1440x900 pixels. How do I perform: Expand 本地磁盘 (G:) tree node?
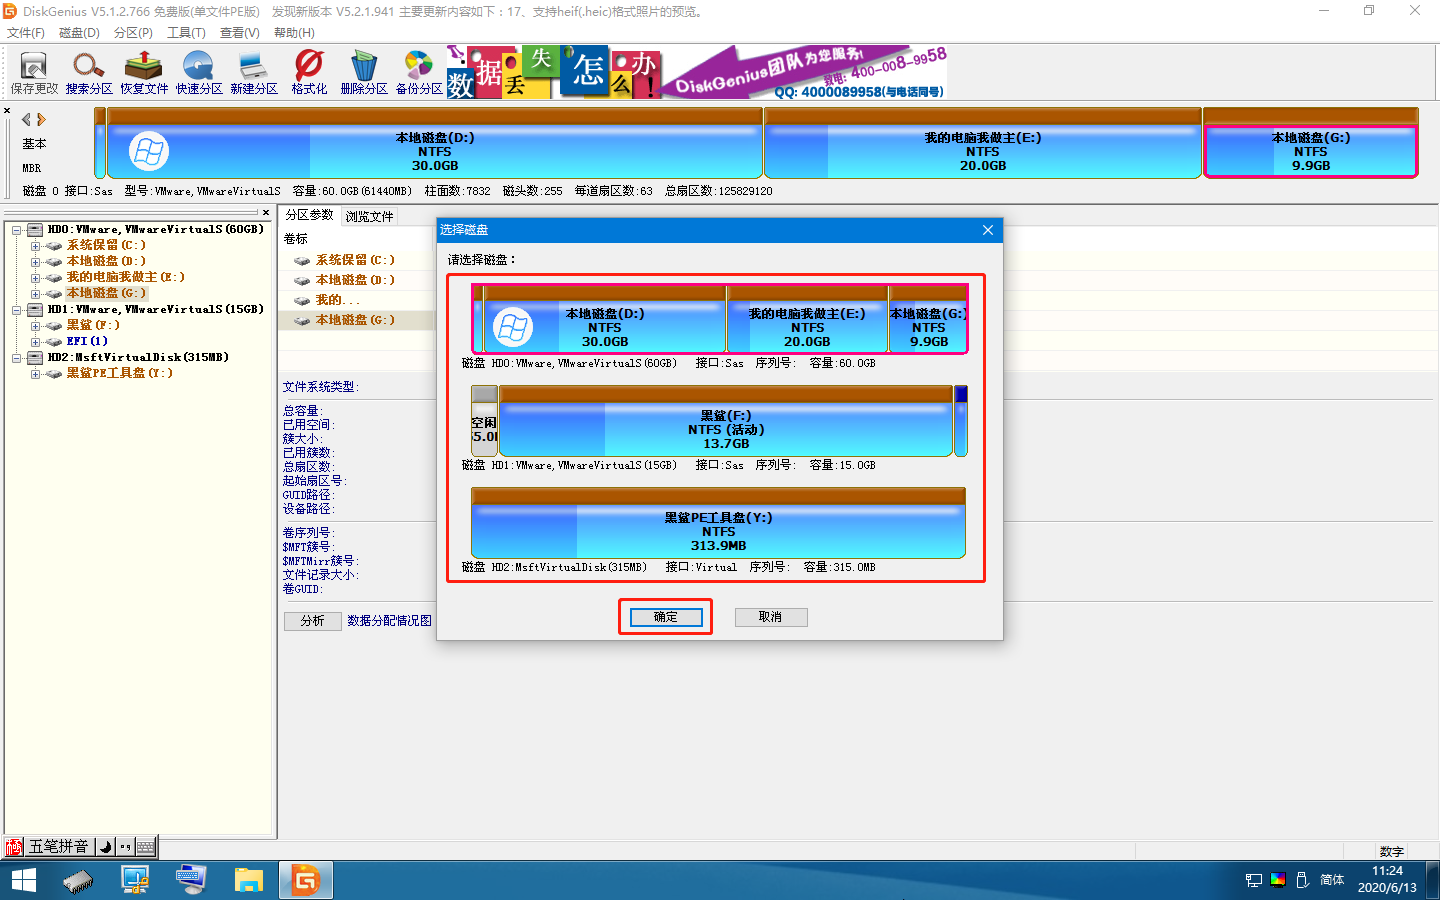(x=35, y=294)
